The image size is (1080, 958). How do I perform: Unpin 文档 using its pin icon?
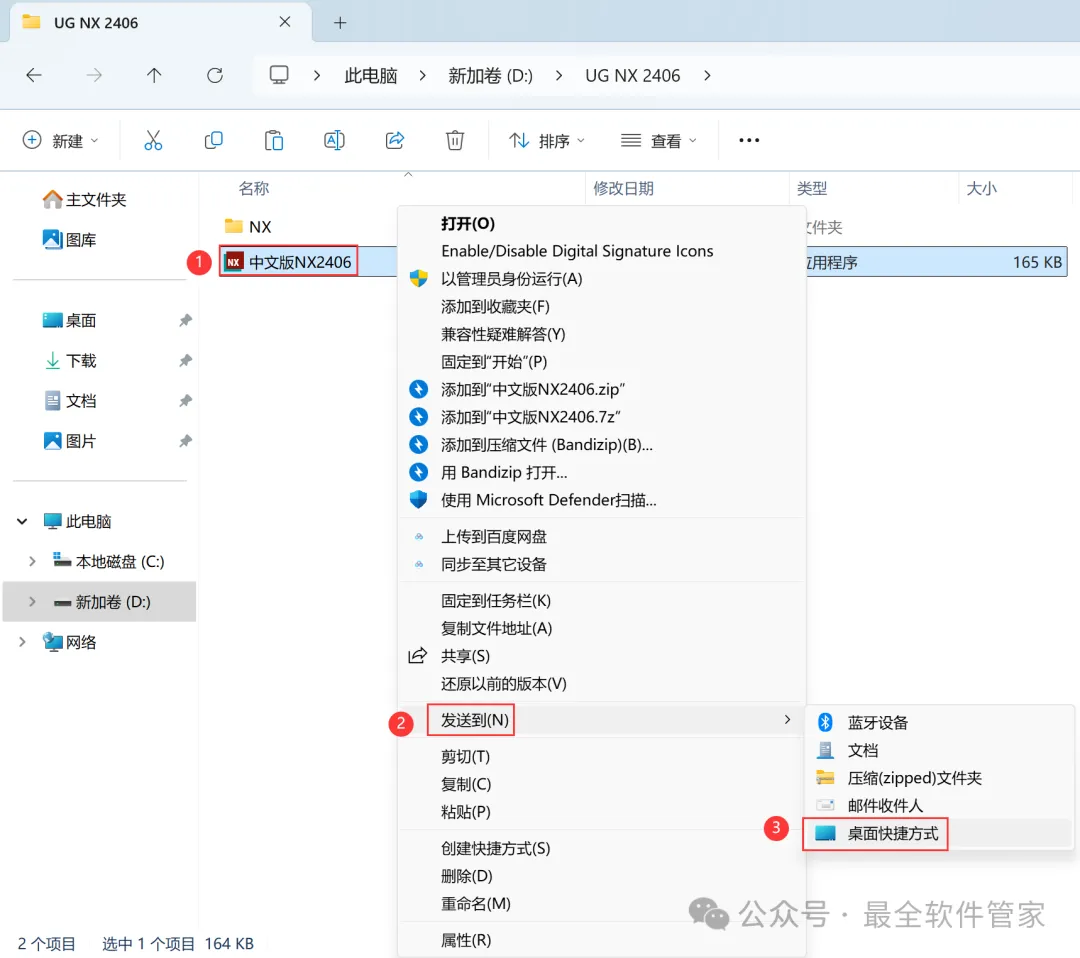[x=185, y=401]
